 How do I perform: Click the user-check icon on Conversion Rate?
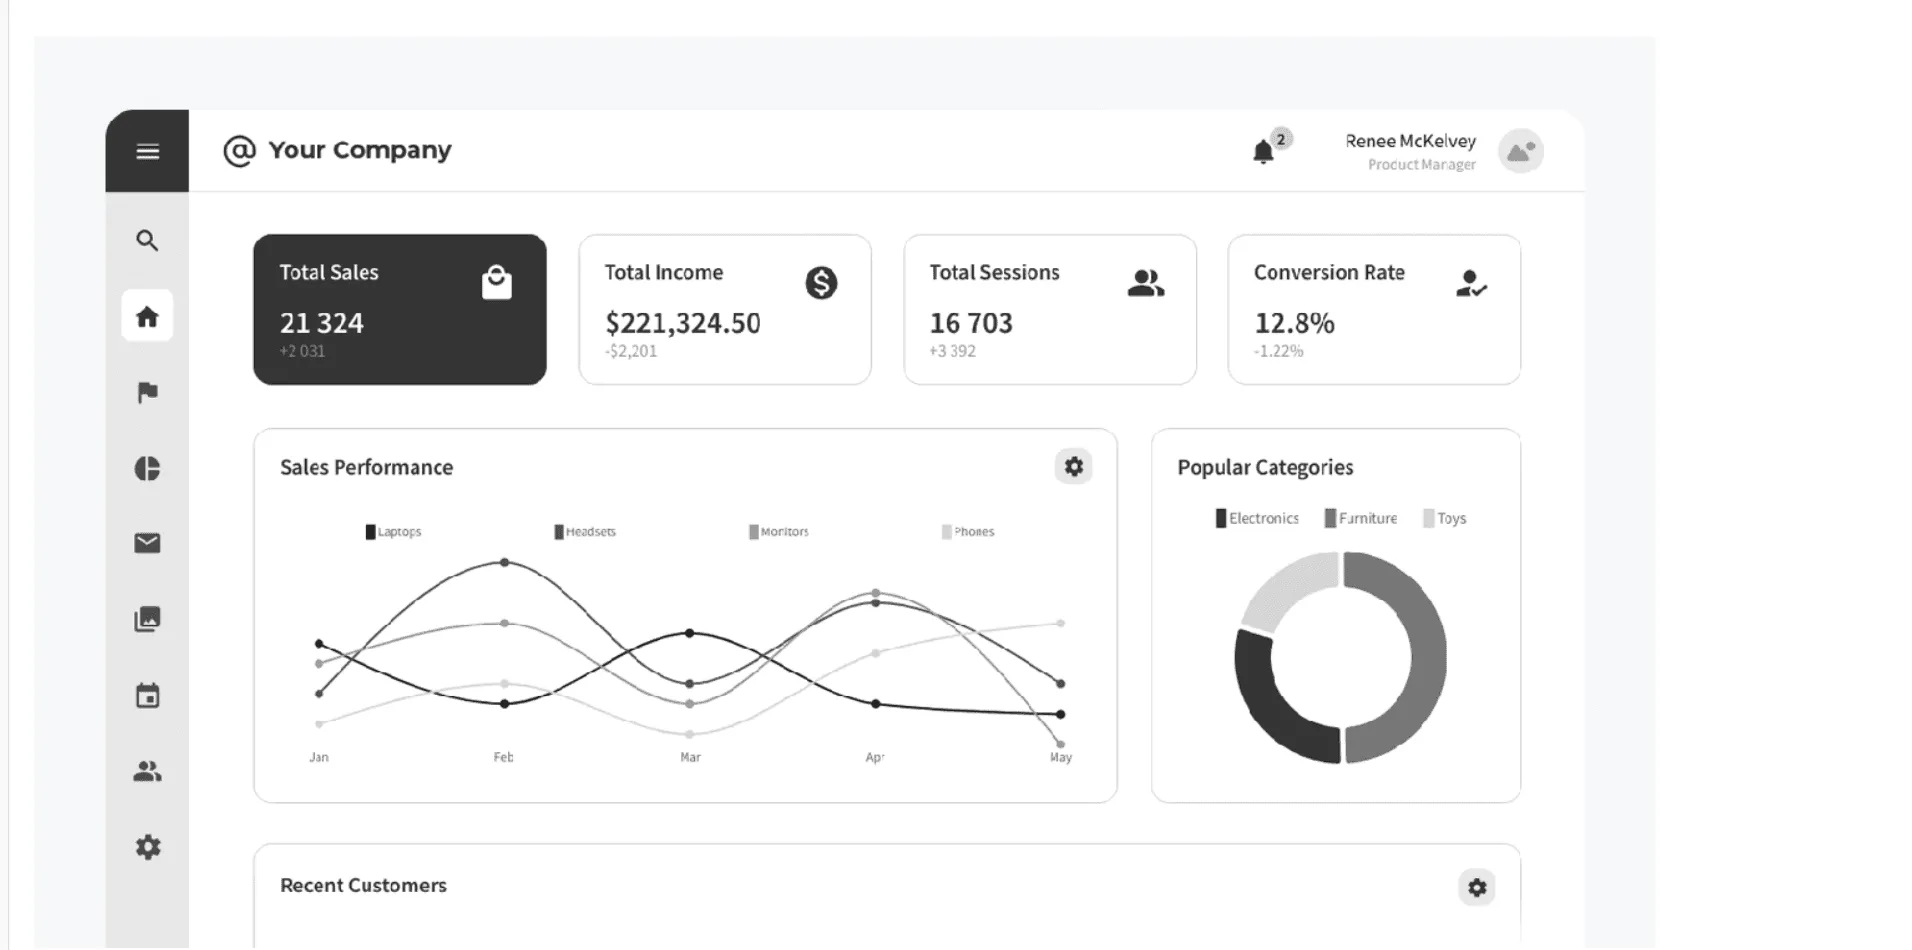pos(1471,284)
